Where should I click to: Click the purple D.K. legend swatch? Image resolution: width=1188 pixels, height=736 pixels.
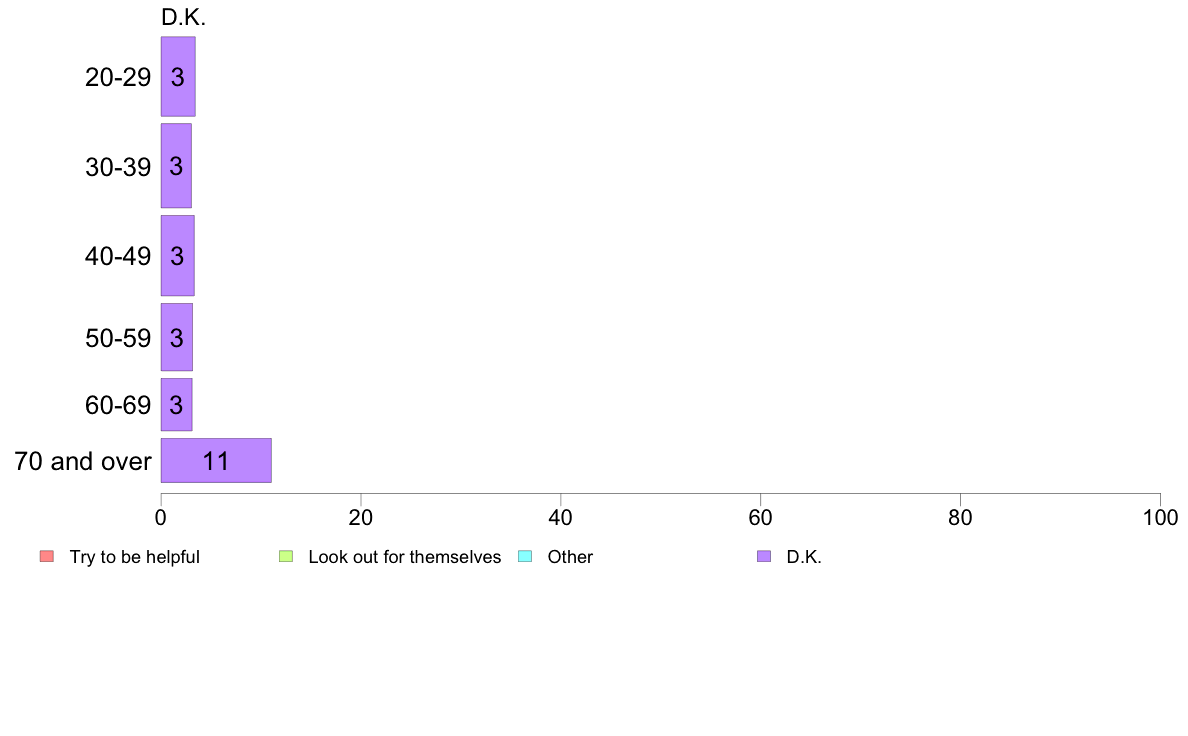point(764,556)
